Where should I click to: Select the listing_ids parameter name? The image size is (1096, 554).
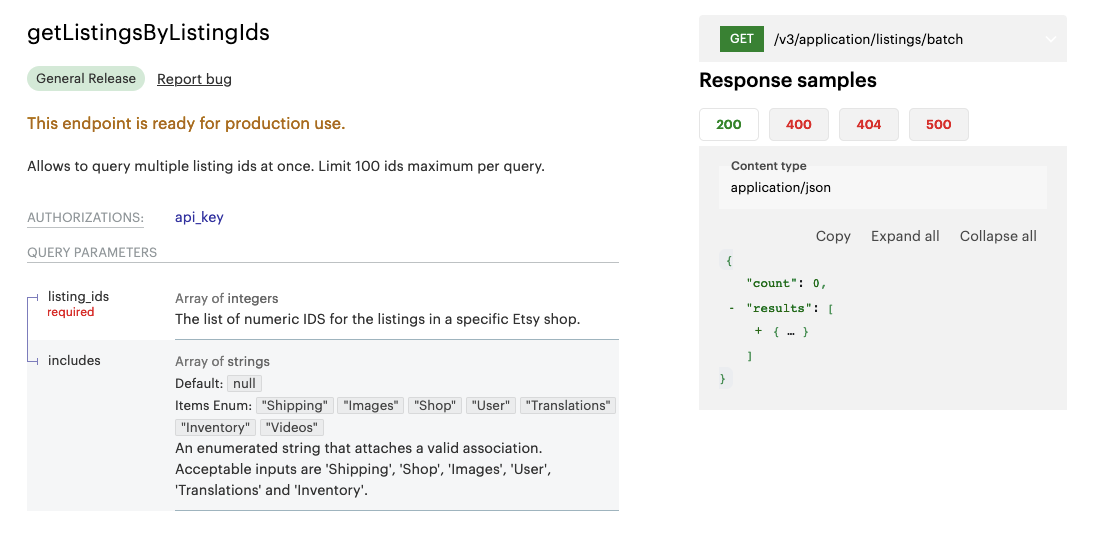(78, 296)
